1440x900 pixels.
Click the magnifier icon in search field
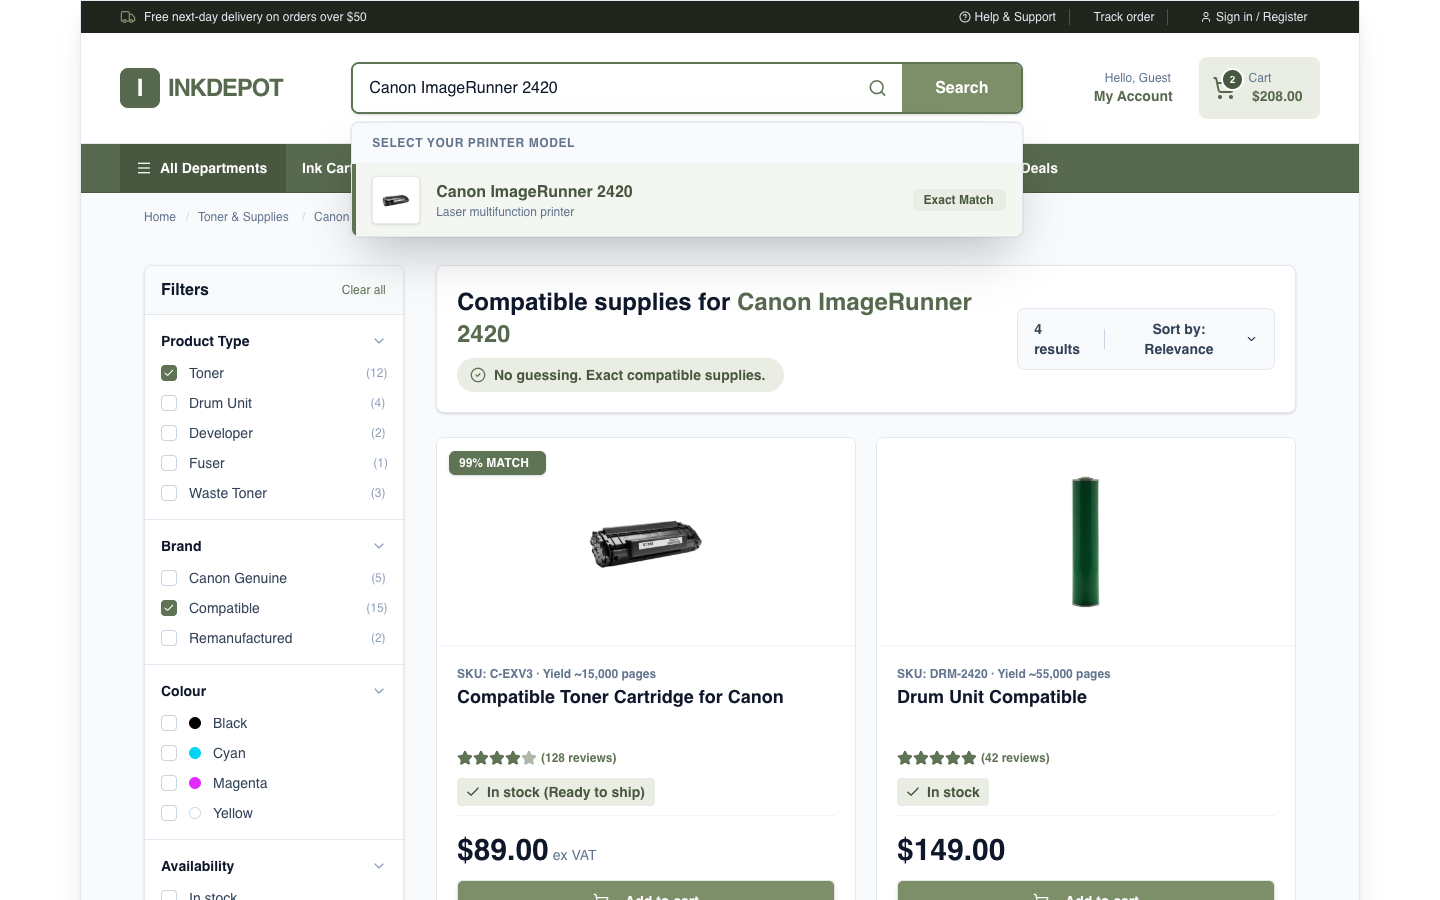[x=877, y=88]
